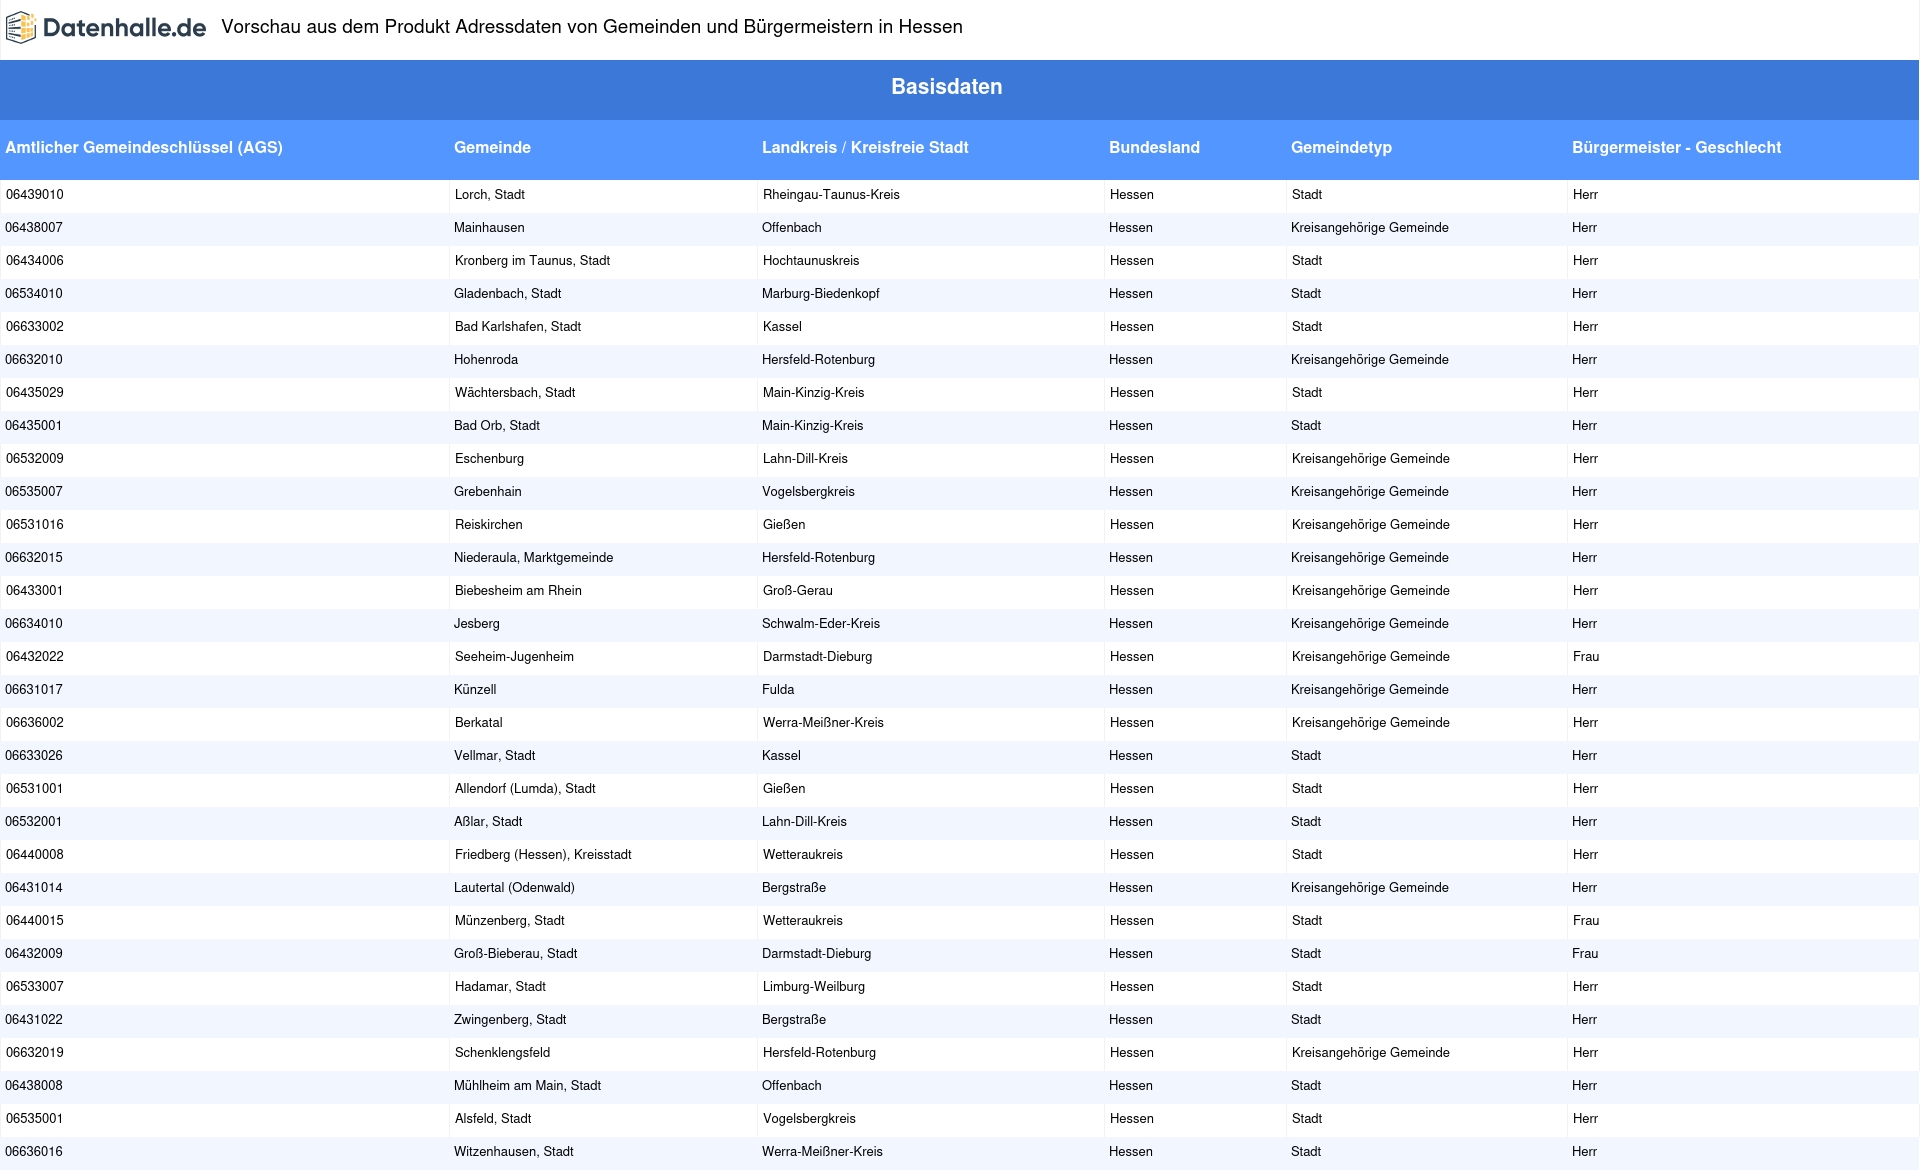Click Frau in the Seeheim-Jugenheim row
Screen dimensions: 1920x1170
[1586, 657]
